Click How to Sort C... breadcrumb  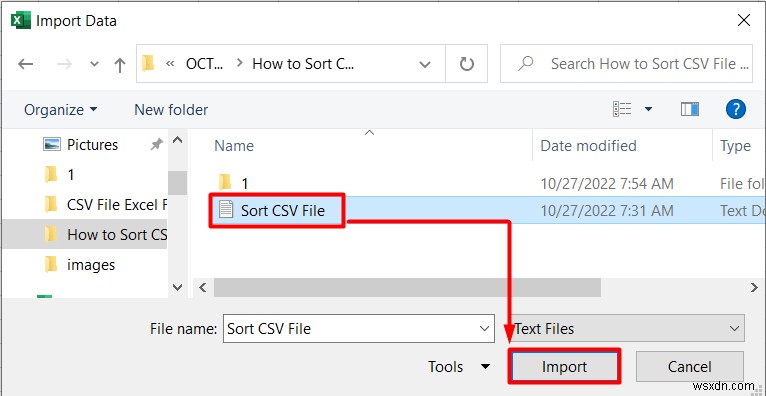tap(303, 63)
